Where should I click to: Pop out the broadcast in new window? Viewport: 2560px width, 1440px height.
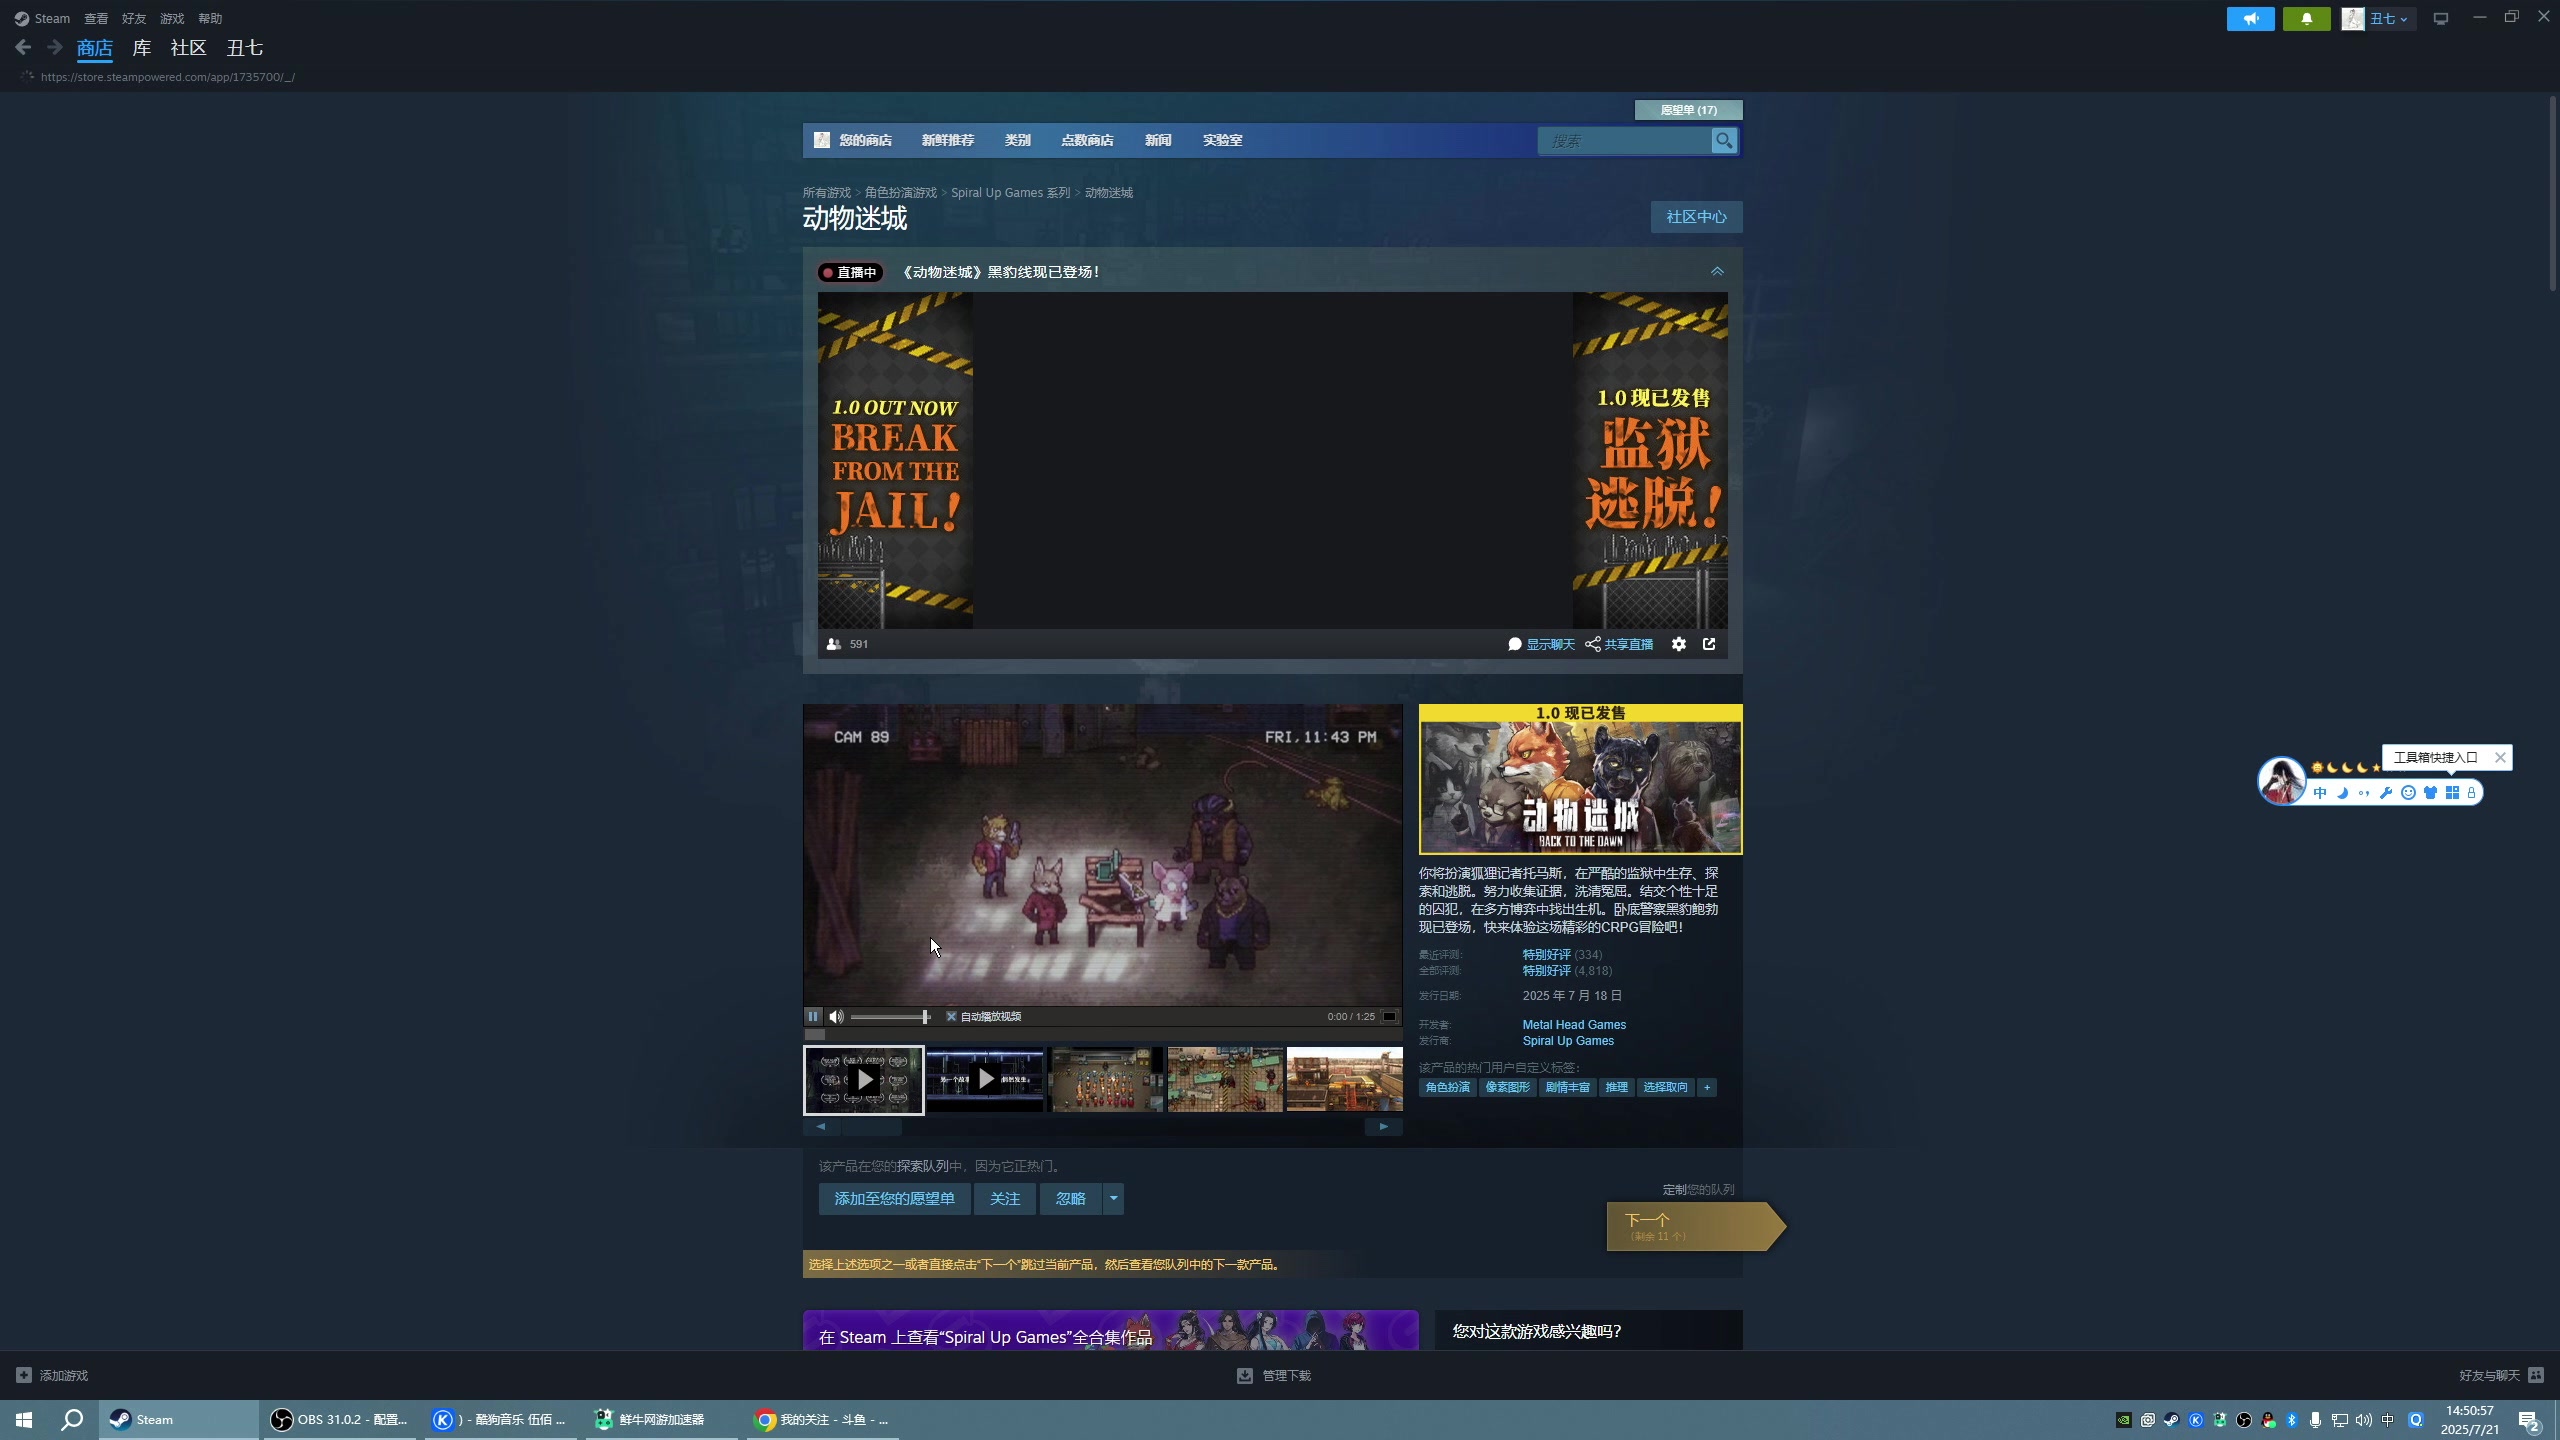(1709, 644)
